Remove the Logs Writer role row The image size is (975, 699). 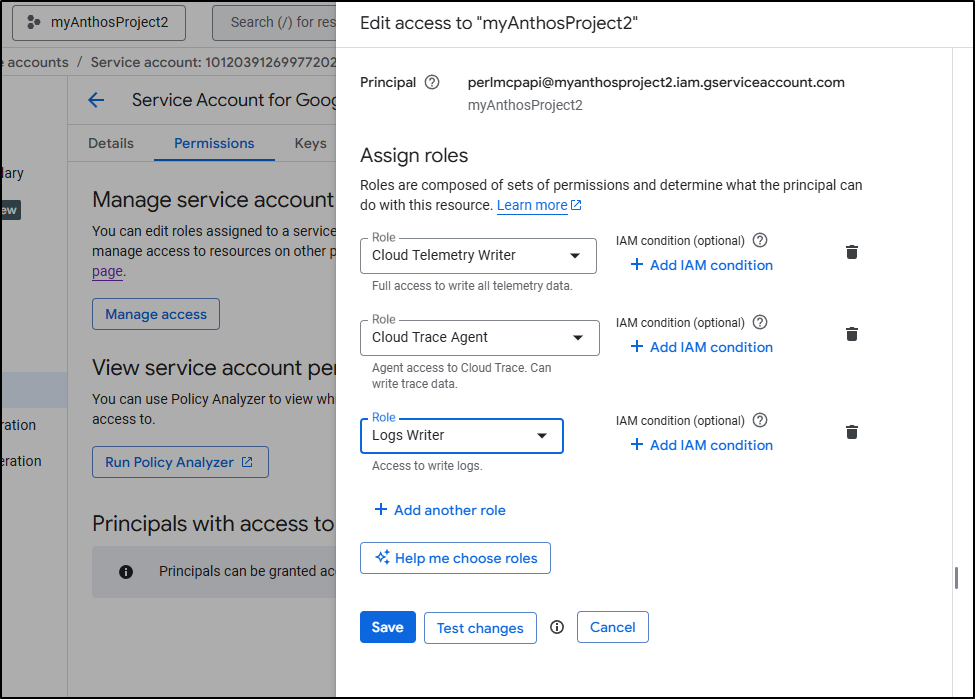click(x=851, y=432)
